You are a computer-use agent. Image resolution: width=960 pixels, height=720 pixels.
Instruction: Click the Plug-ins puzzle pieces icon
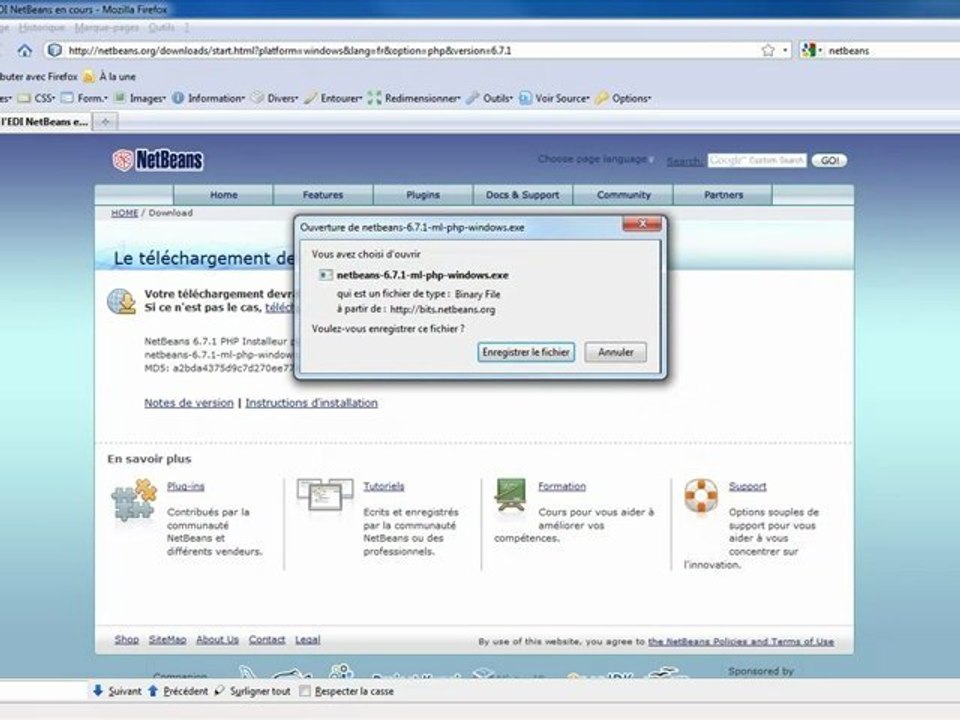coord(135,500)
